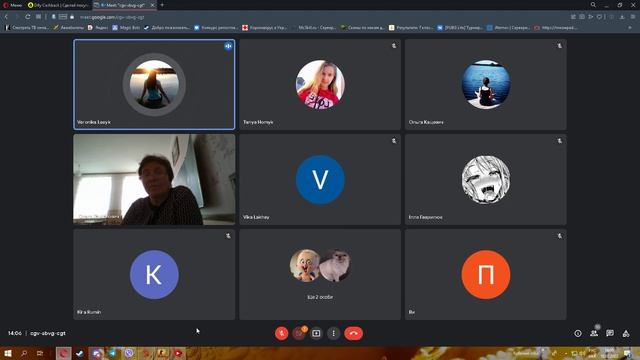The height and width of the screenshot is (360, 640).
Task: Open Viber from the taskbar
Action: coord(129,353)
